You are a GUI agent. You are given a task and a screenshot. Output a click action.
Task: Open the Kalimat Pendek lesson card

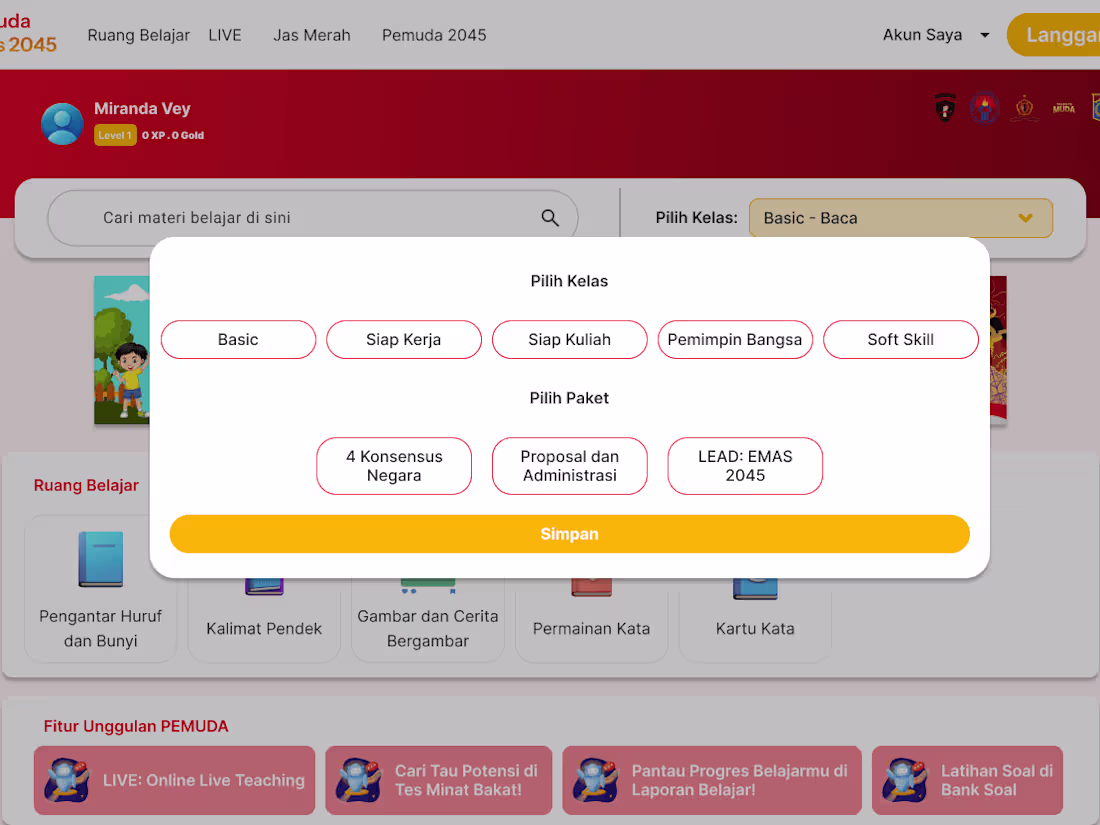click(264, 621)
